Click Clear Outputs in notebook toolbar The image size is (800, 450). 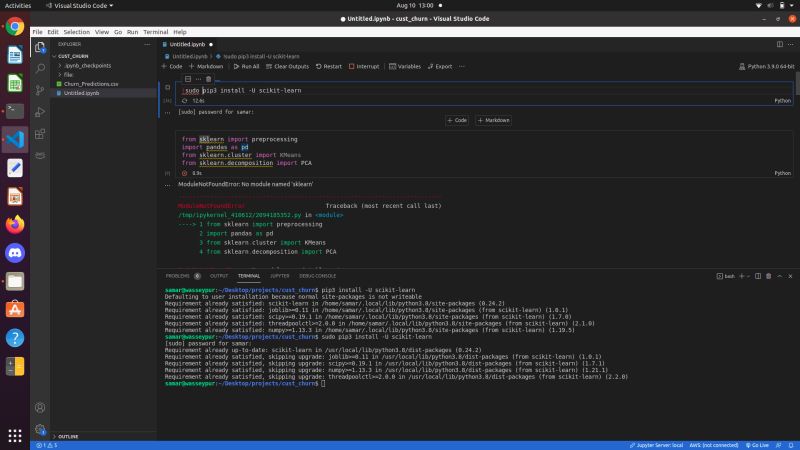coord(287,66)
